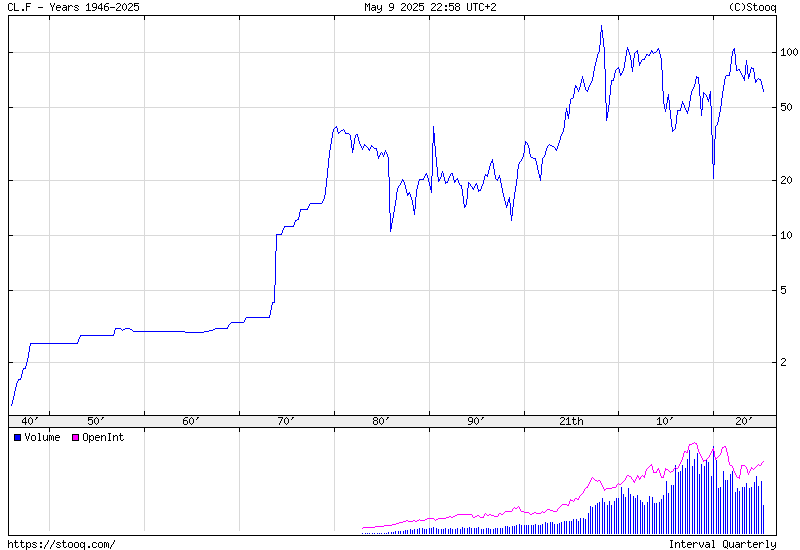Viewport: 800px width, 550px height.
Task: Click the 10 price axis label
Action: (786, 235)
